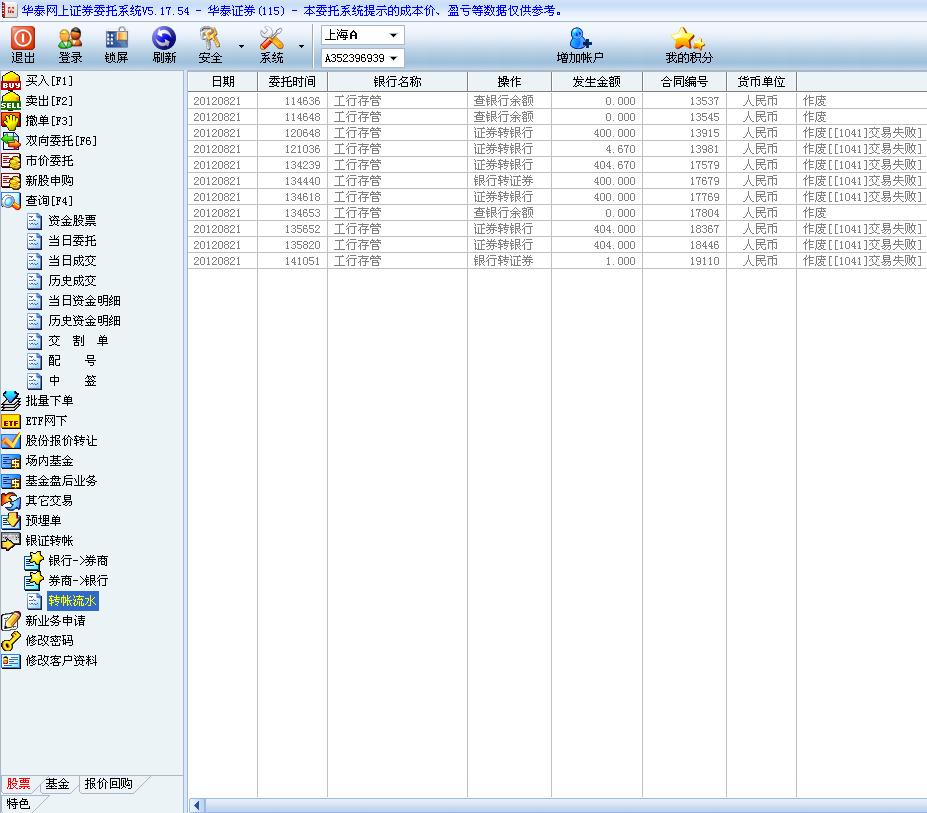Screen dimensions: 927x813
Task: Select the row with contract number 19110
Action: 555,261
